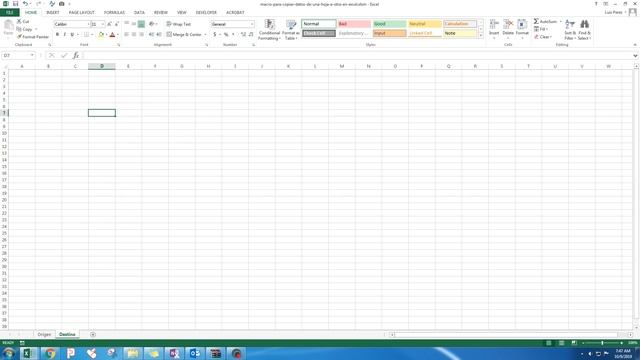Toggle Wrap Text on the cell
Image resolution: width=640 pixels, height=360 pixels.
179,24
